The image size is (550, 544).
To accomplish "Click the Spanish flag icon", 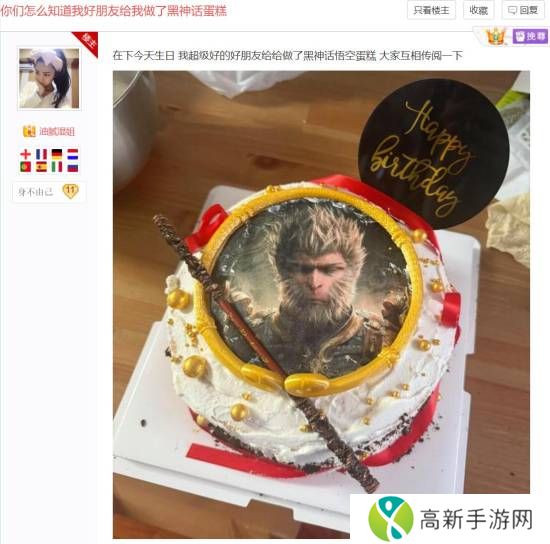I will (x=41, y=167).
